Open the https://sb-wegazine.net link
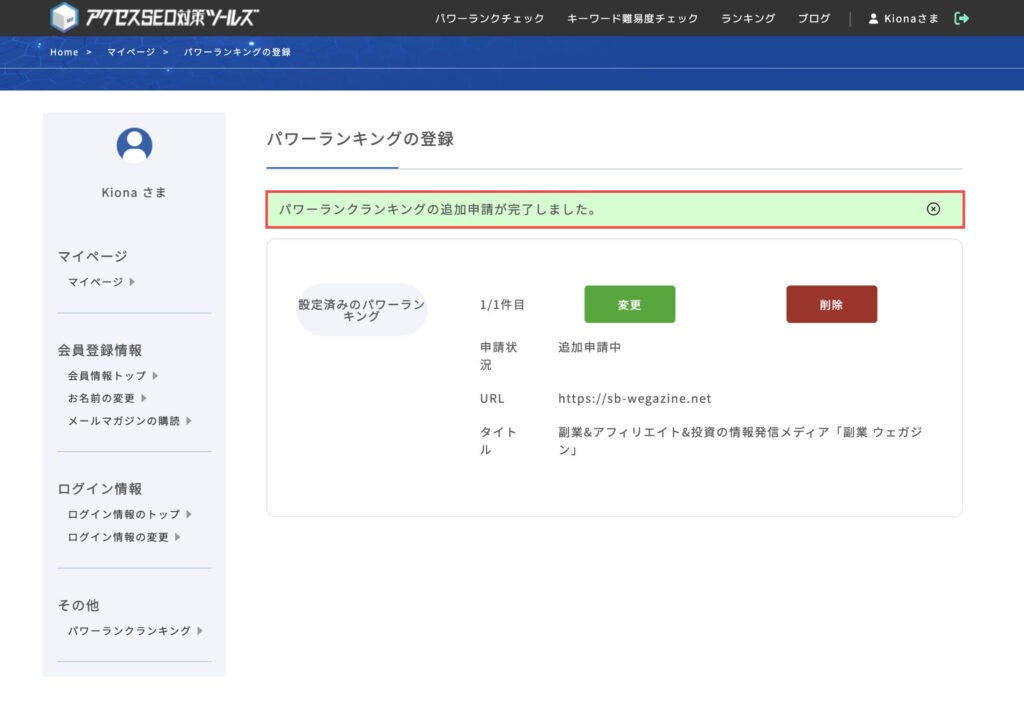1024x713 pixels. click(635, 398)
